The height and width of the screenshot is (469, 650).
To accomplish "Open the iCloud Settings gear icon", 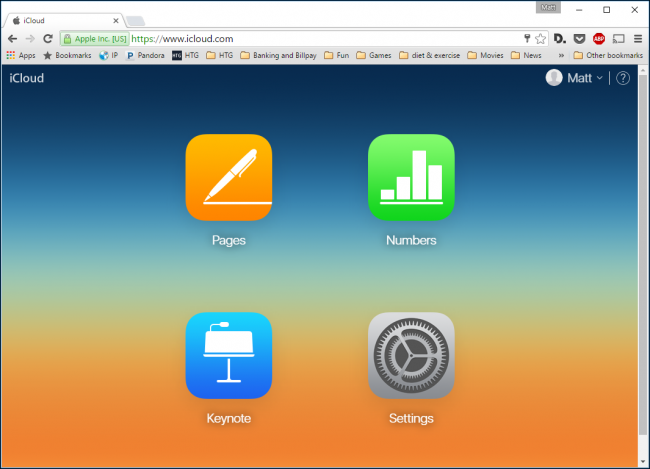I will tap(411, 355).
